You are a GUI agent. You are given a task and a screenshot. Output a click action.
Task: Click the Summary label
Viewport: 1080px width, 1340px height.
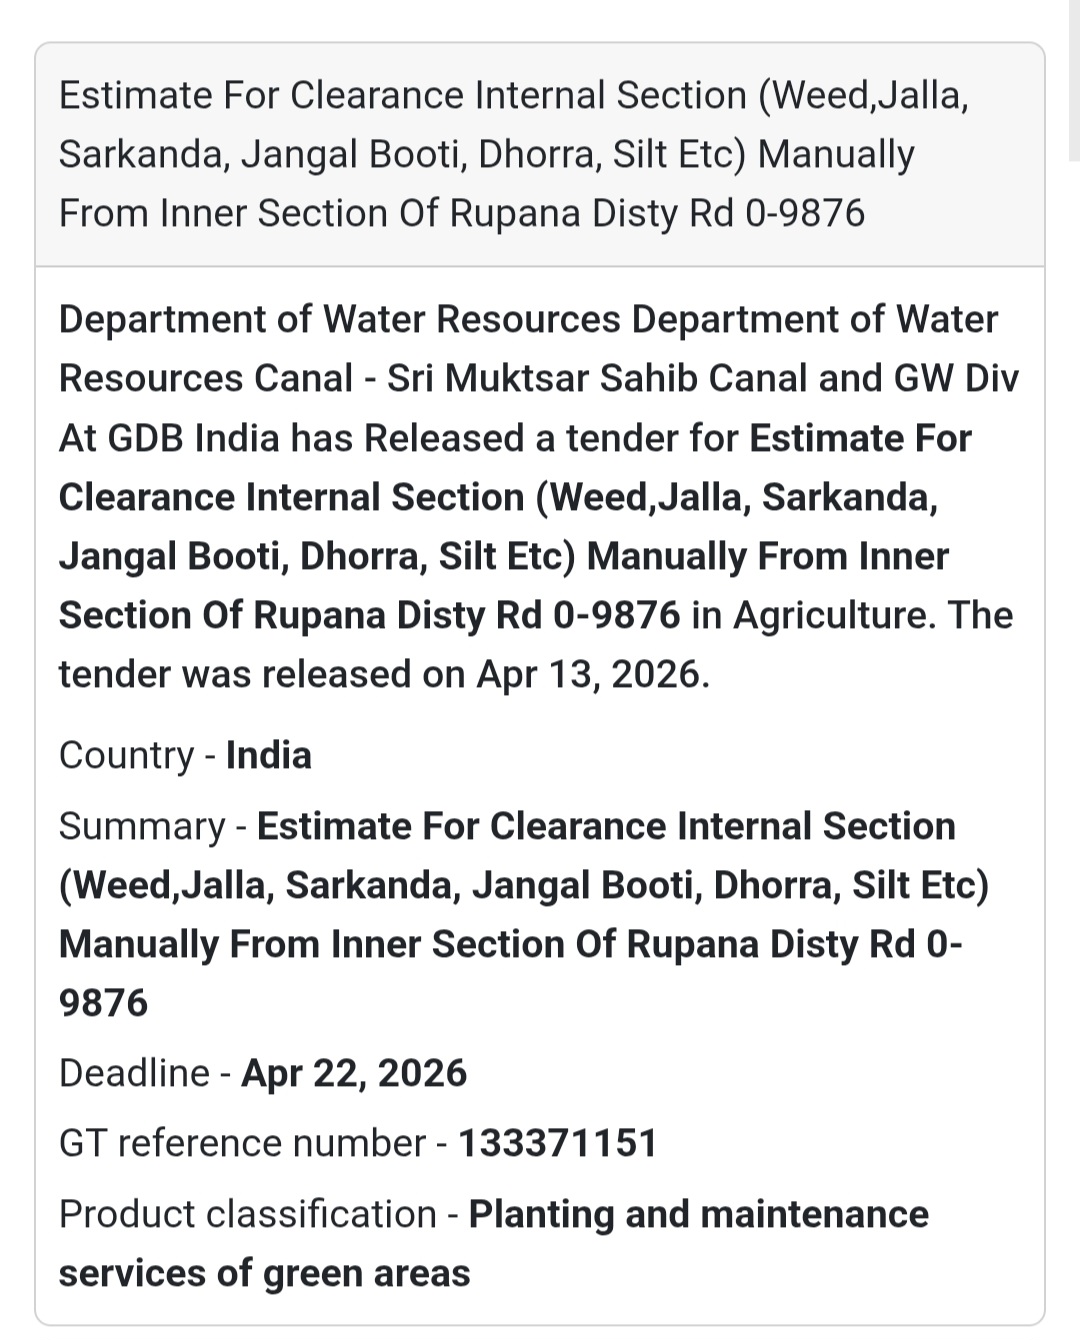pyautogui.click(x=142, y=827)
